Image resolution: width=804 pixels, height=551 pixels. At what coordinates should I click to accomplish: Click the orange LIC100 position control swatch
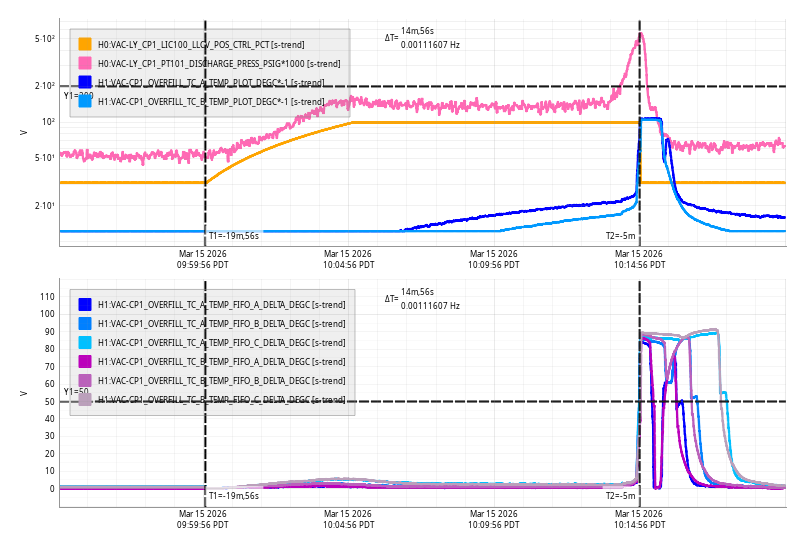point(85,45)
